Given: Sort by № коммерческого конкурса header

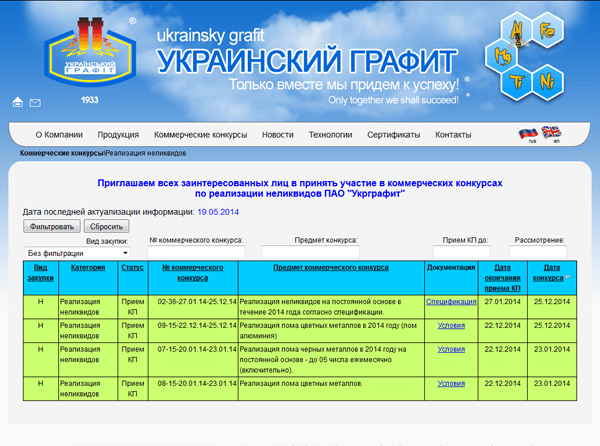Looking at the screenshot, I should point(193,273).
